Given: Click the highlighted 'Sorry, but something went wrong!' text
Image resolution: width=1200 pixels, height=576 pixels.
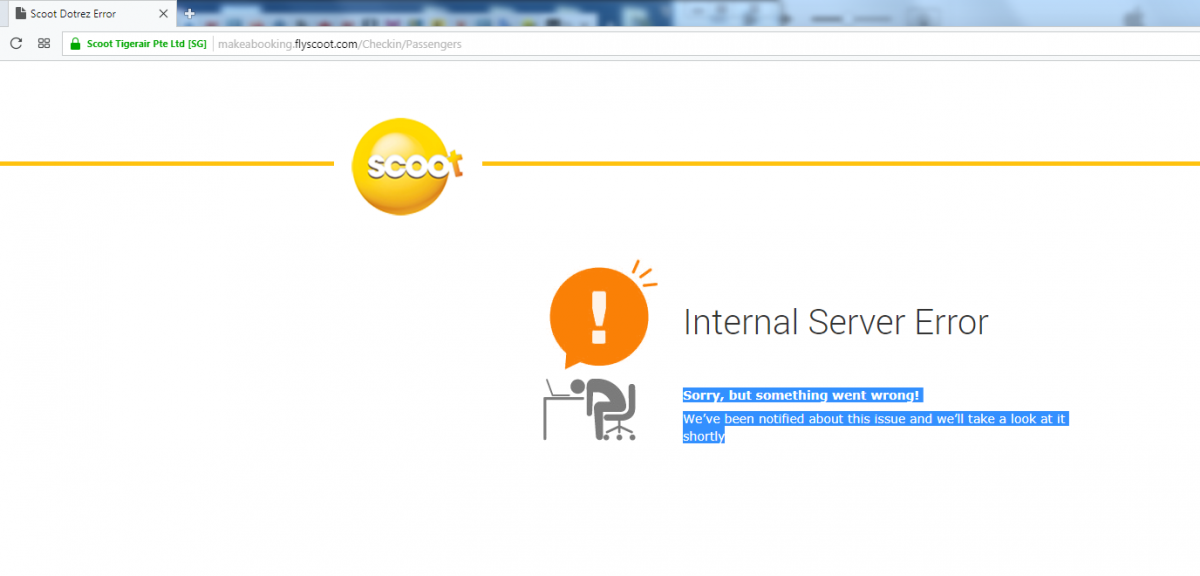Looking at the screenshot, I should pyautogui.click(x=801, y=395).
